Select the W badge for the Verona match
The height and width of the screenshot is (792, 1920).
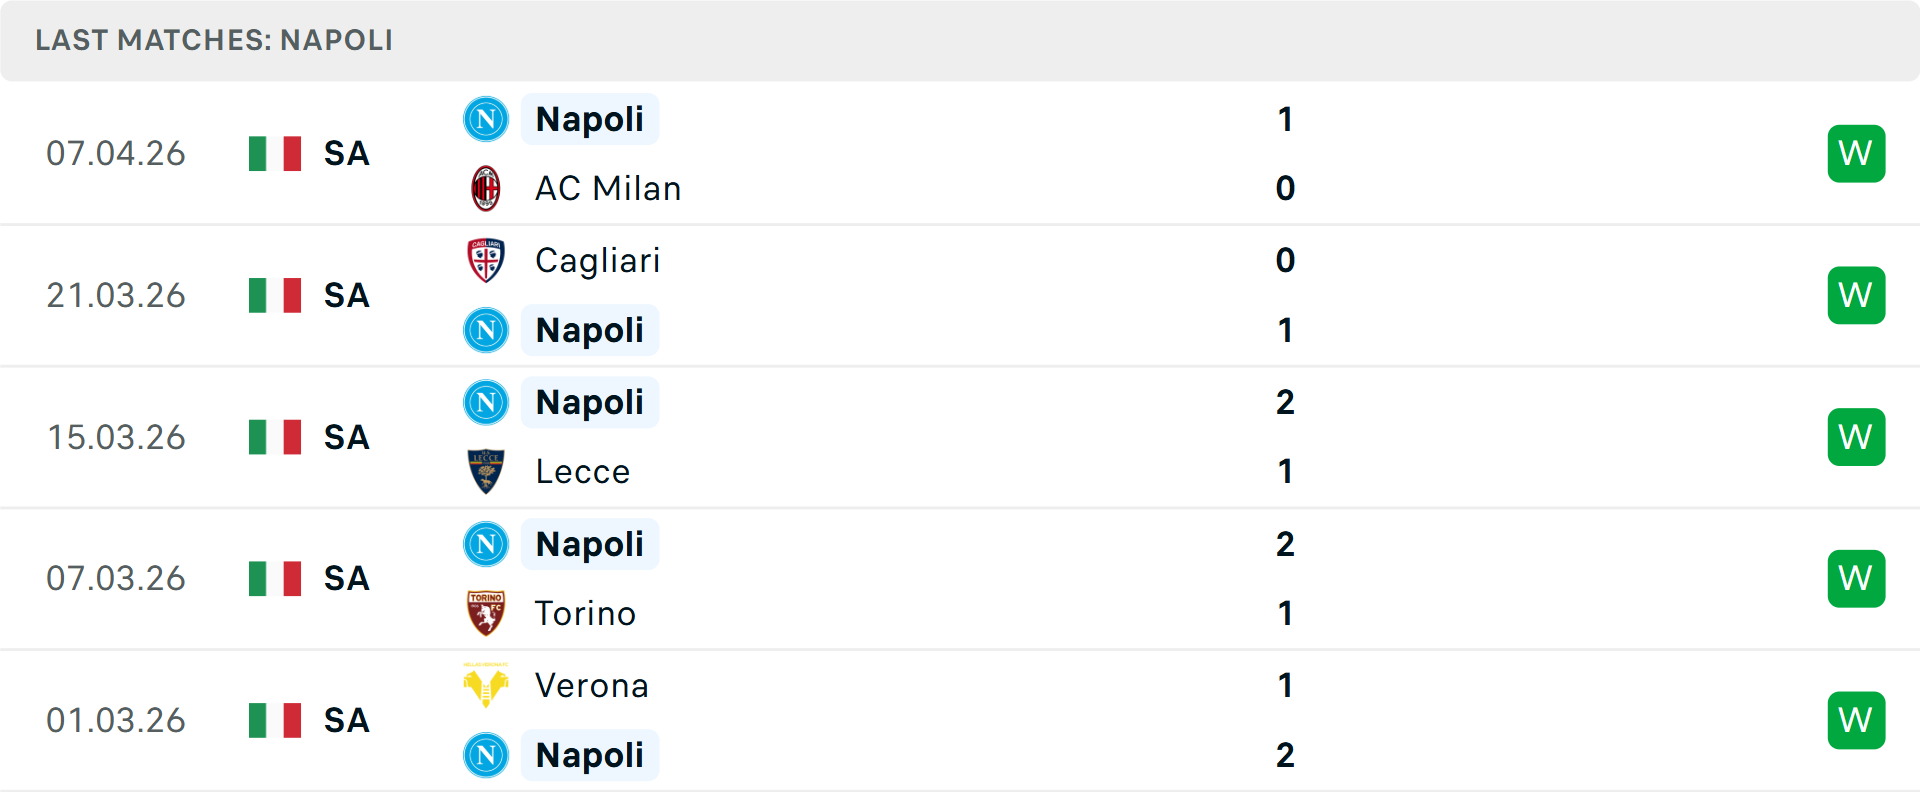tap(1856, 719)
